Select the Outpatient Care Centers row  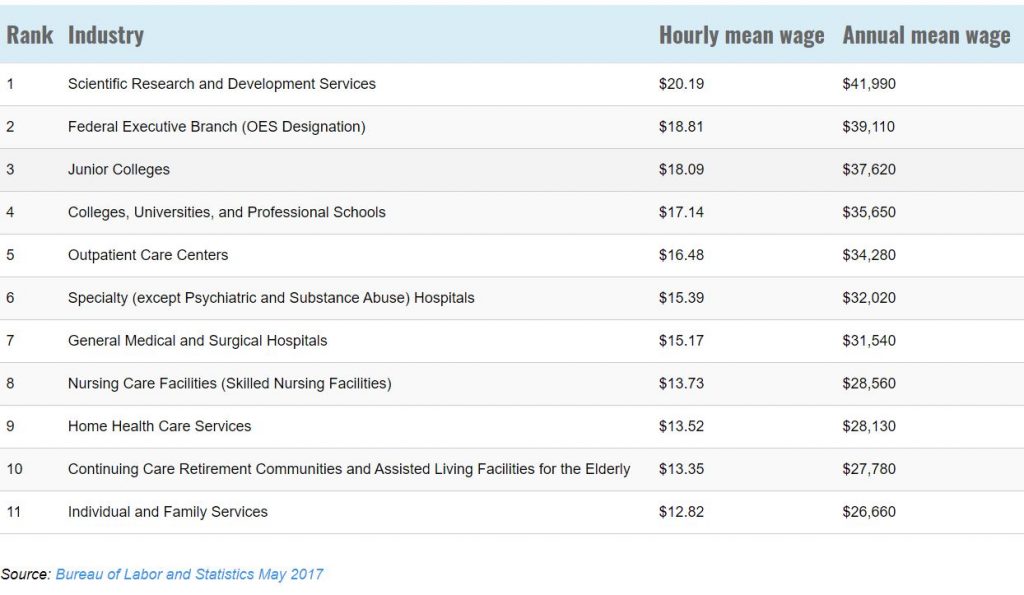tap(148, 255)
